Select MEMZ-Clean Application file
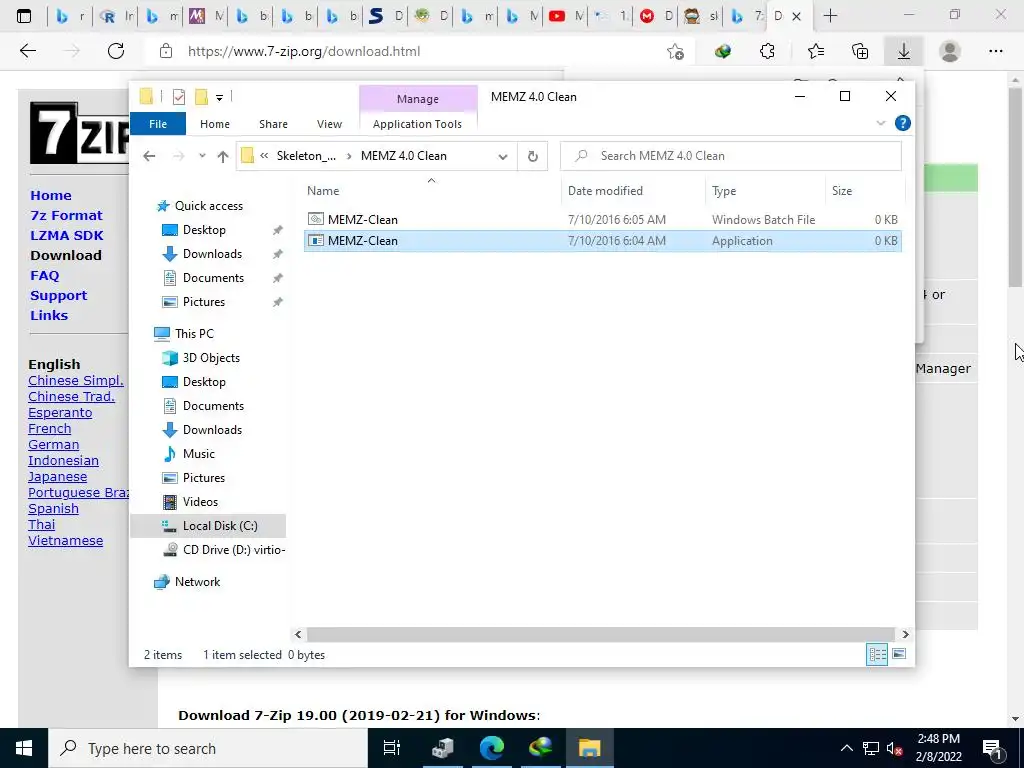Screen dimensions: 1024x768 coord(602,241)
